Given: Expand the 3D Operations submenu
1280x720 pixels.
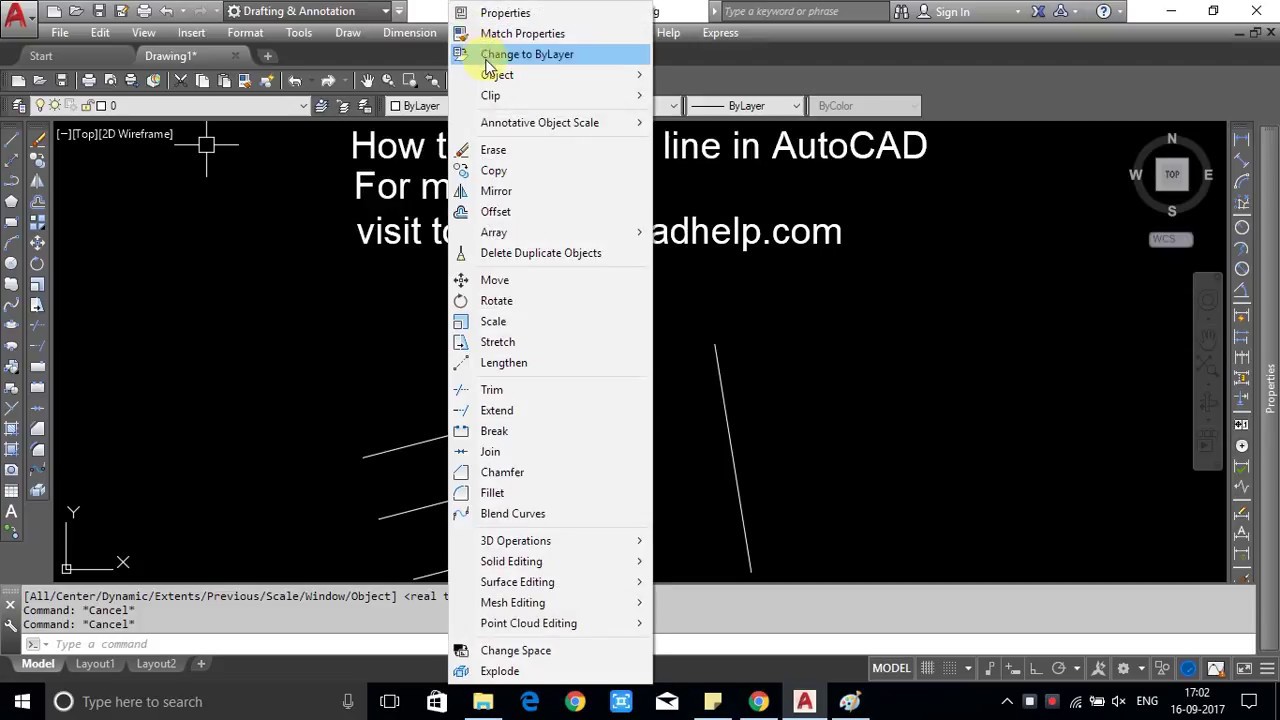Looking at the screenshot, I should click(x=639, y=541).
